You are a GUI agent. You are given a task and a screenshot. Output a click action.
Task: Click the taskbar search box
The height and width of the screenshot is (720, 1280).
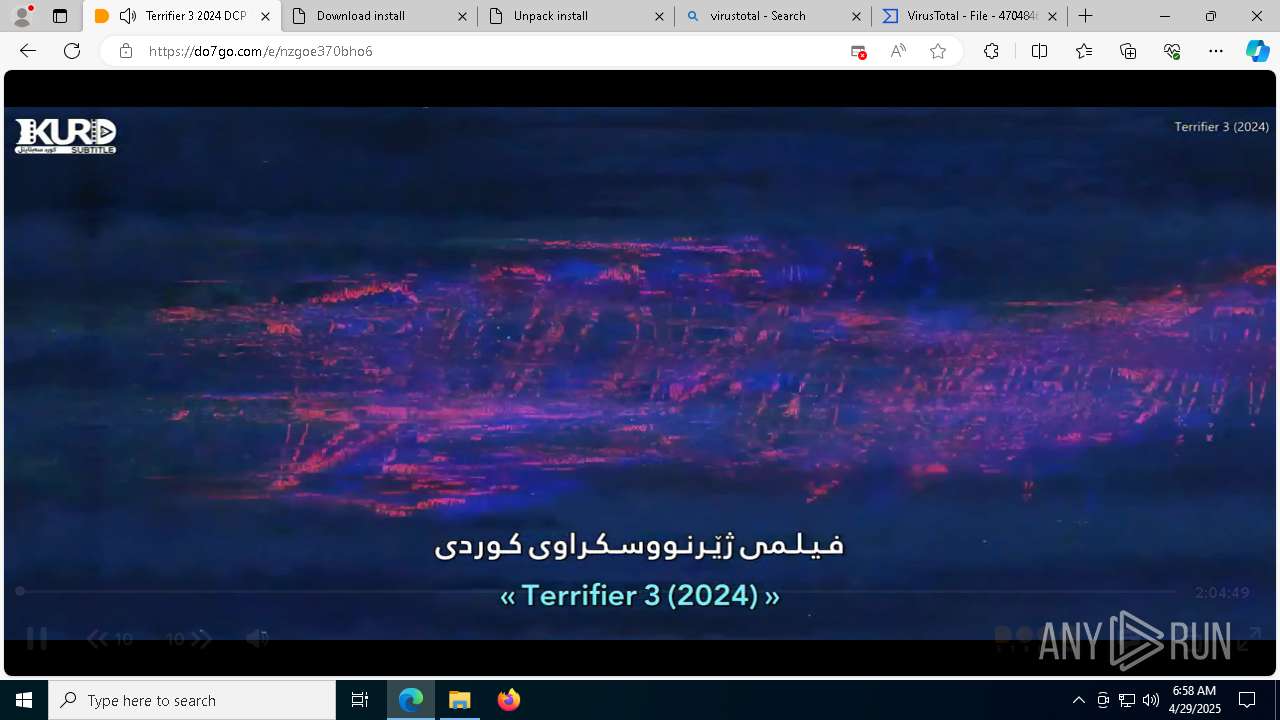(x=192, y=700)
